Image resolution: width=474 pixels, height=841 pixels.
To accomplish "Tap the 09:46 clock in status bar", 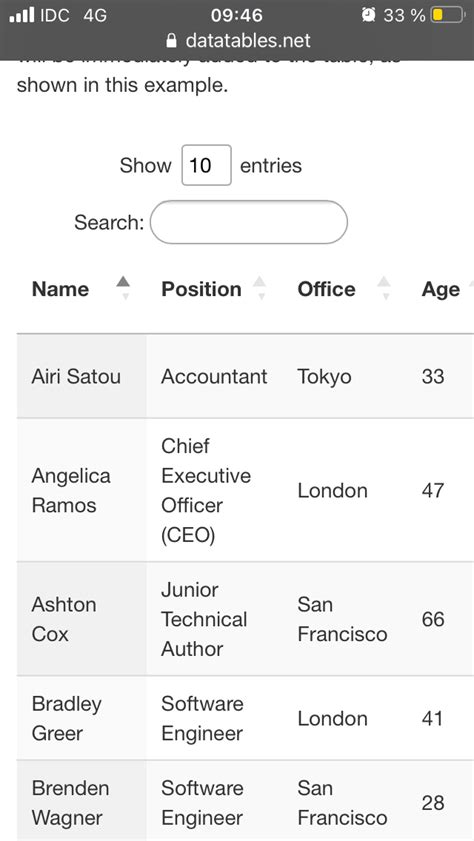I will coord(236,14).
